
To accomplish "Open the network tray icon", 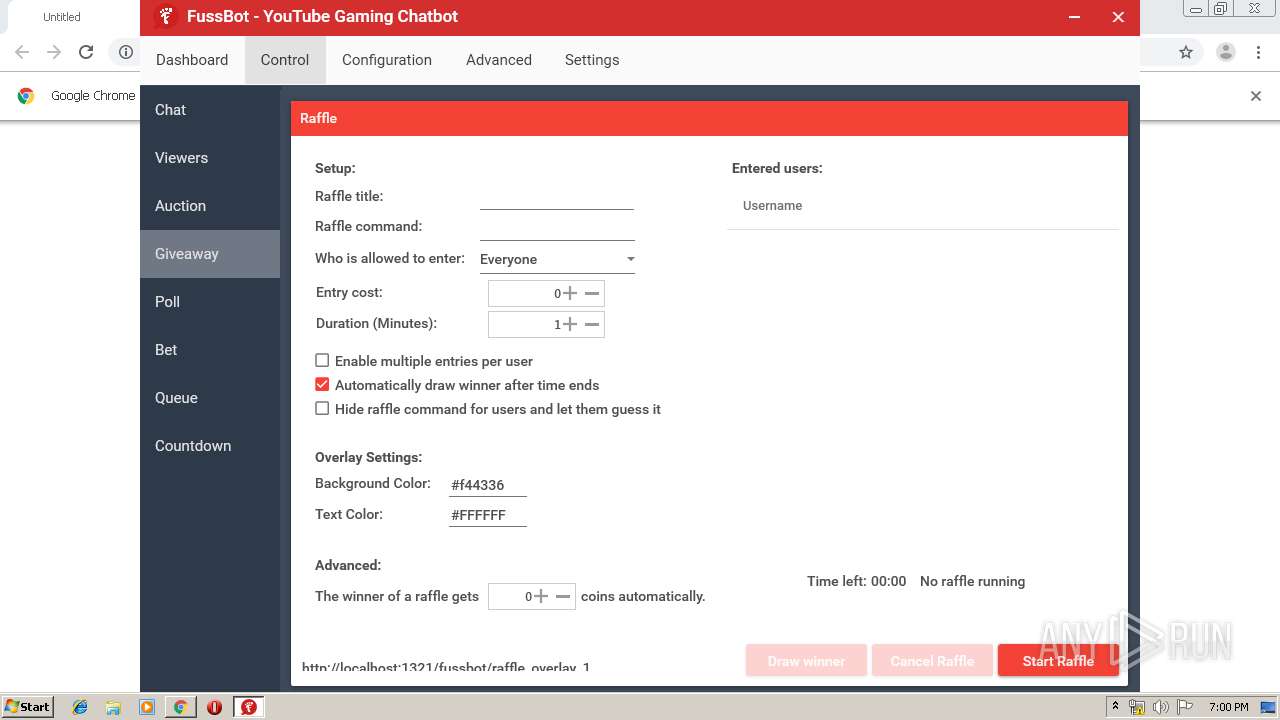I will [x=1137, y=707].
